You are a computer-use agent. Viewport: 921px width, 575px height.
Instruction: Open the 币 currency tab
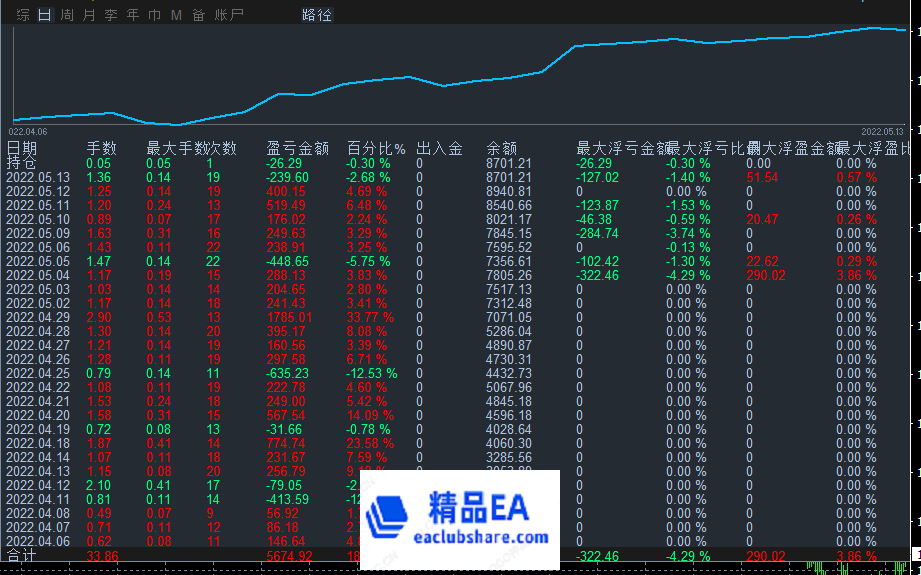point(154,15)
